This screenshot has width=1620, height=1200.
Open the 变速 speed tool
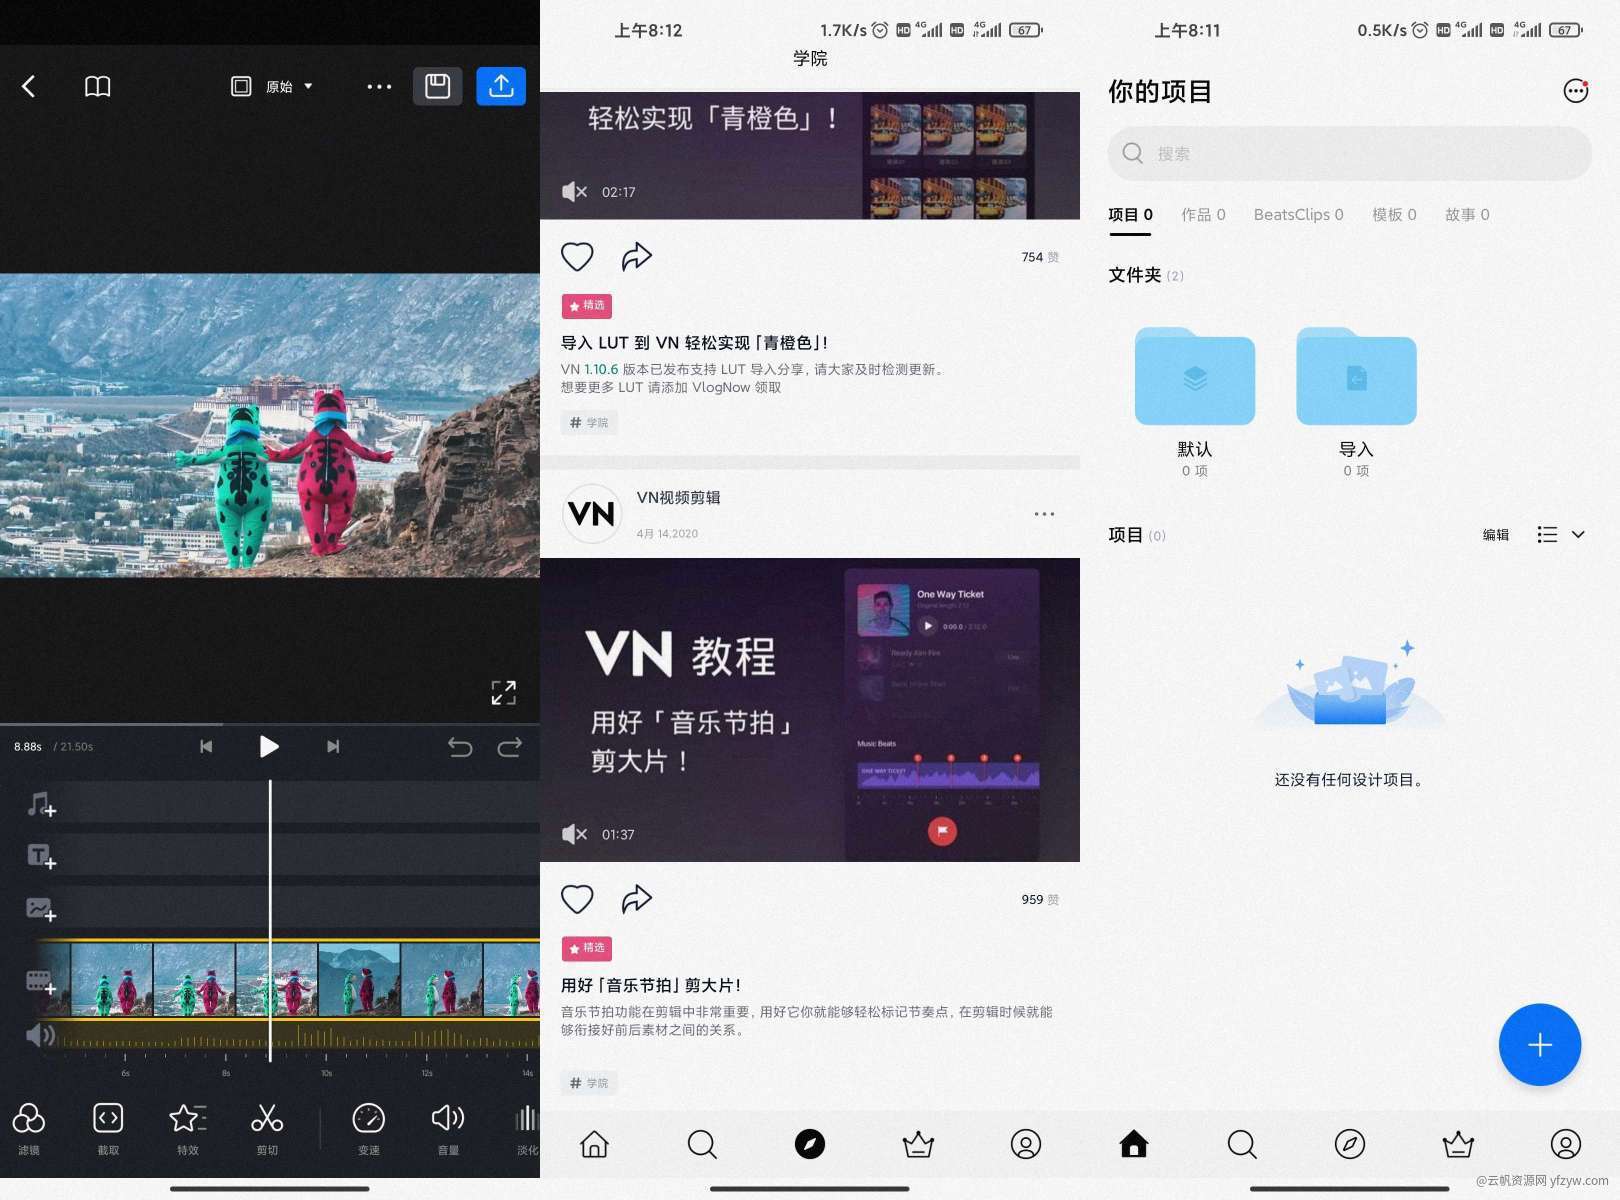(369, 1129)
